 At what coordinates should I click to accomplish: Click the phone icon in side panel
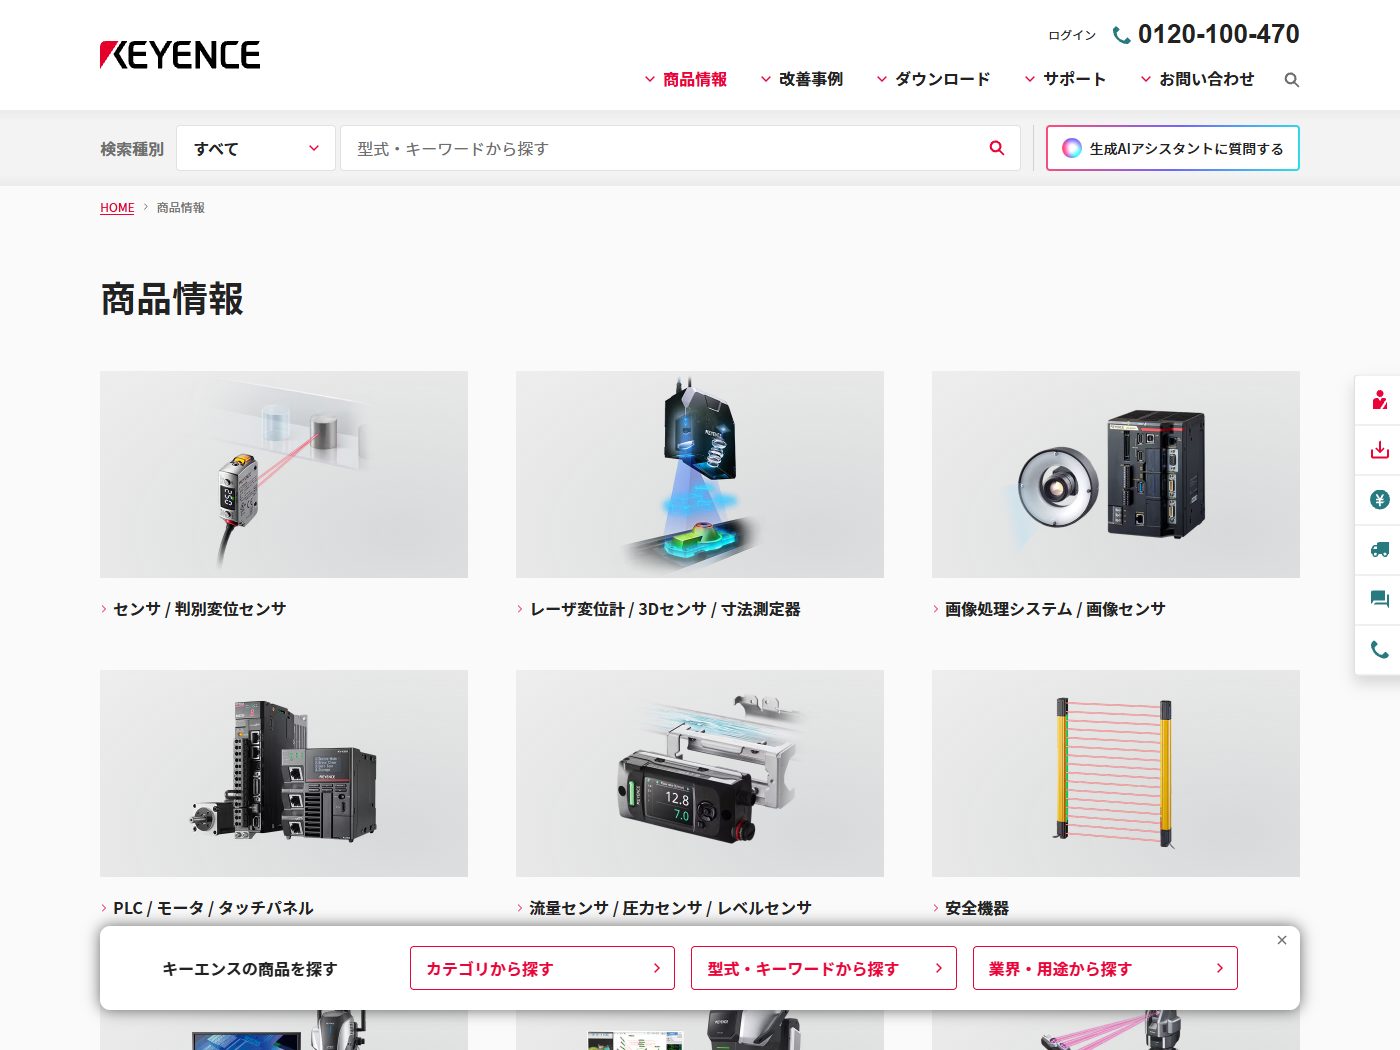point(1379,650)
